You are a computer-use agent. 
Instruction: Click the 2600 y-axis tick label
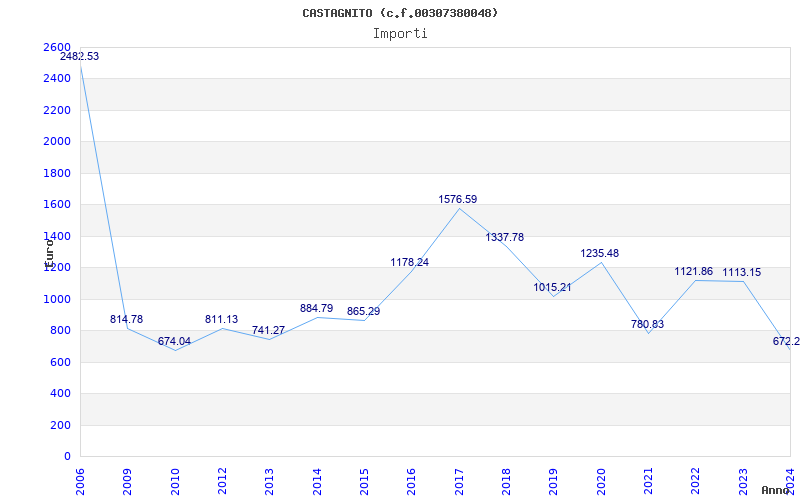coord(57,47)
